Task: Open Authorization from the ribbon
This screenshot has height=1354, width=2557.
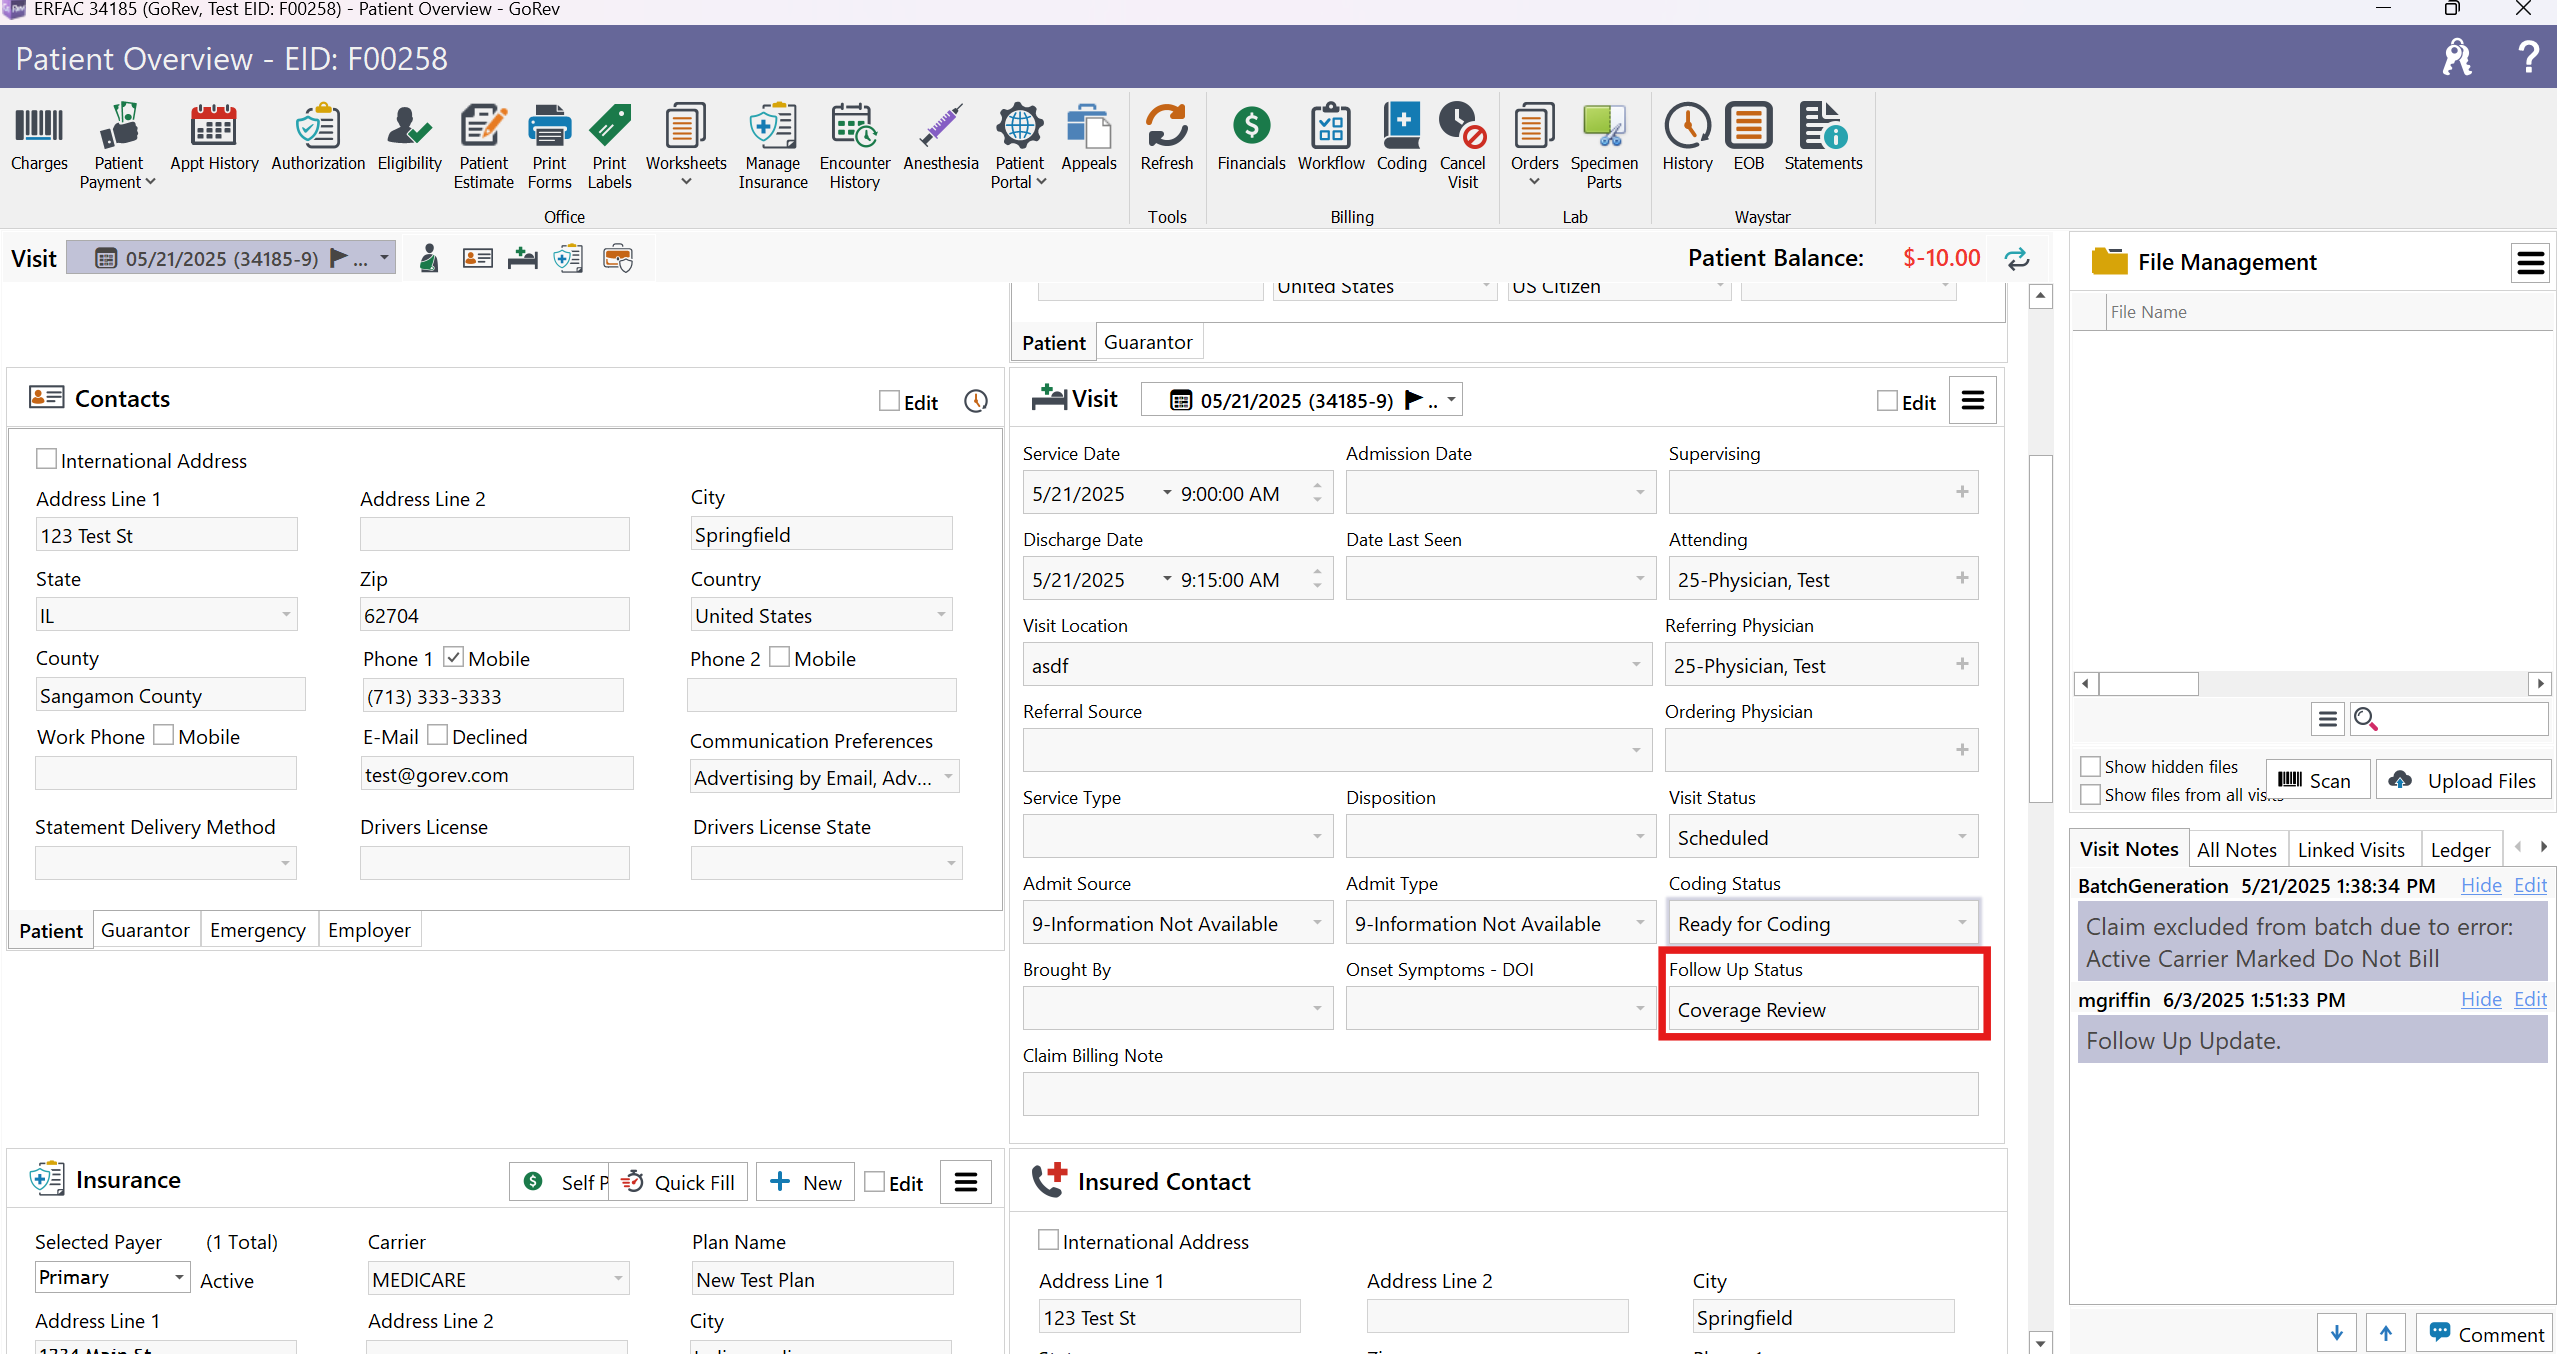Action: click(x=318, y=138)
